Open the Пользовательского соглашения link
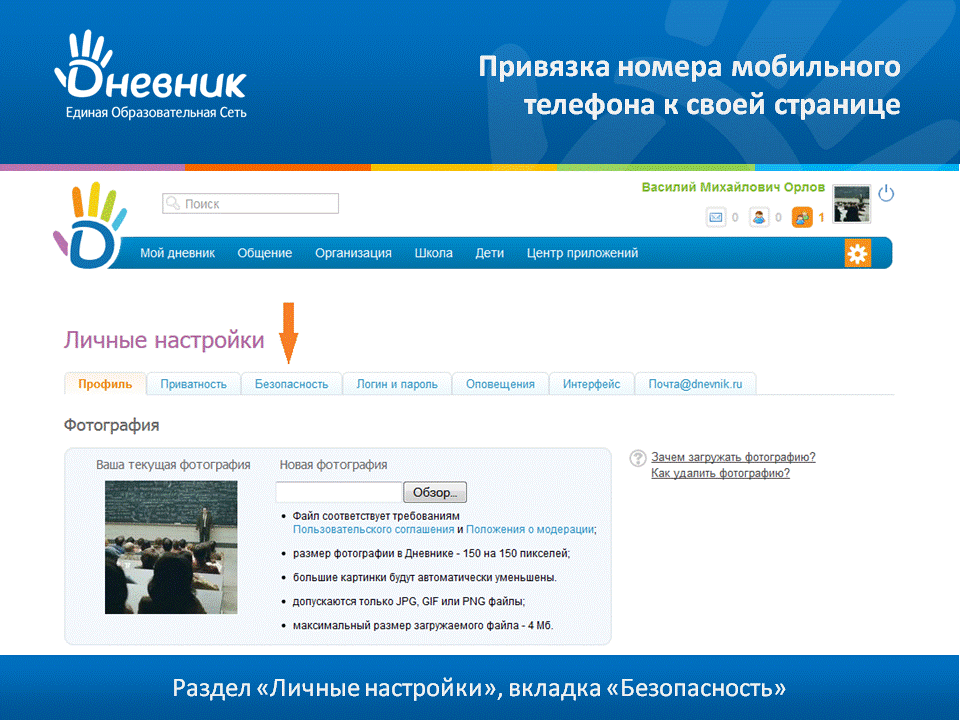This screenshot has height=720, width=960. (x=373, y=529)
